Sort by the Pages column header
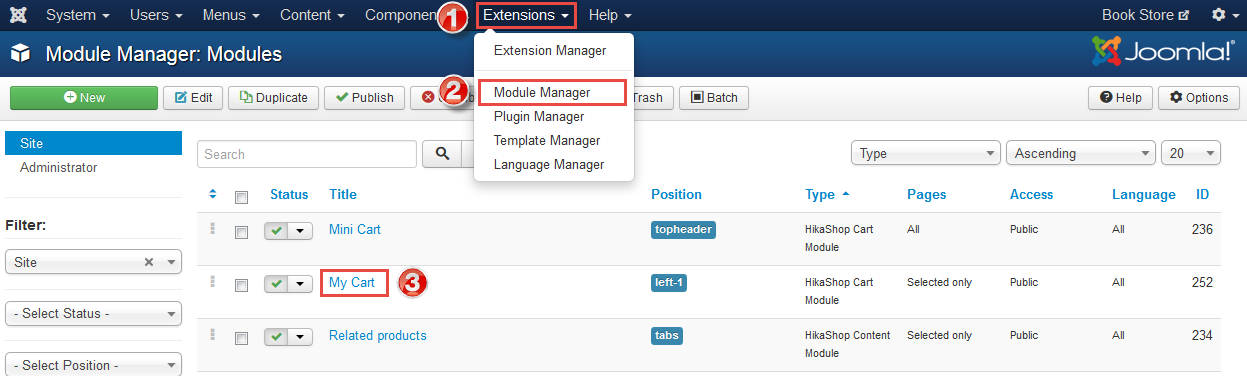The image size is (1247, 376). point(927,194)
